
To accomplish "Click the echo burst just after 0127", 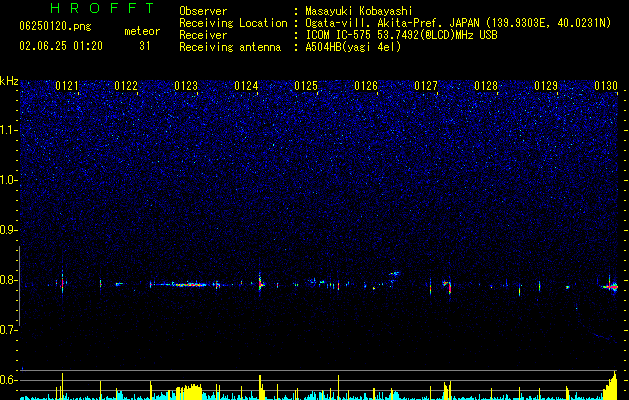I will pyautogui.click(x=447, y=286).
